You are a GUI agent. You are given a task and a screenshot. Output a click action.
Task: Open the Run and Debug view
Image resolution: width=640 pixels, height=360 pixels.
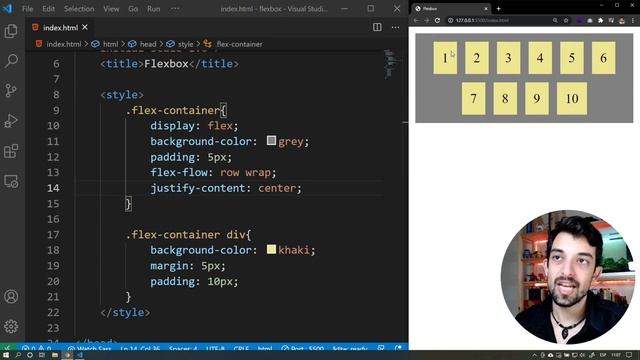click(11, 121)
